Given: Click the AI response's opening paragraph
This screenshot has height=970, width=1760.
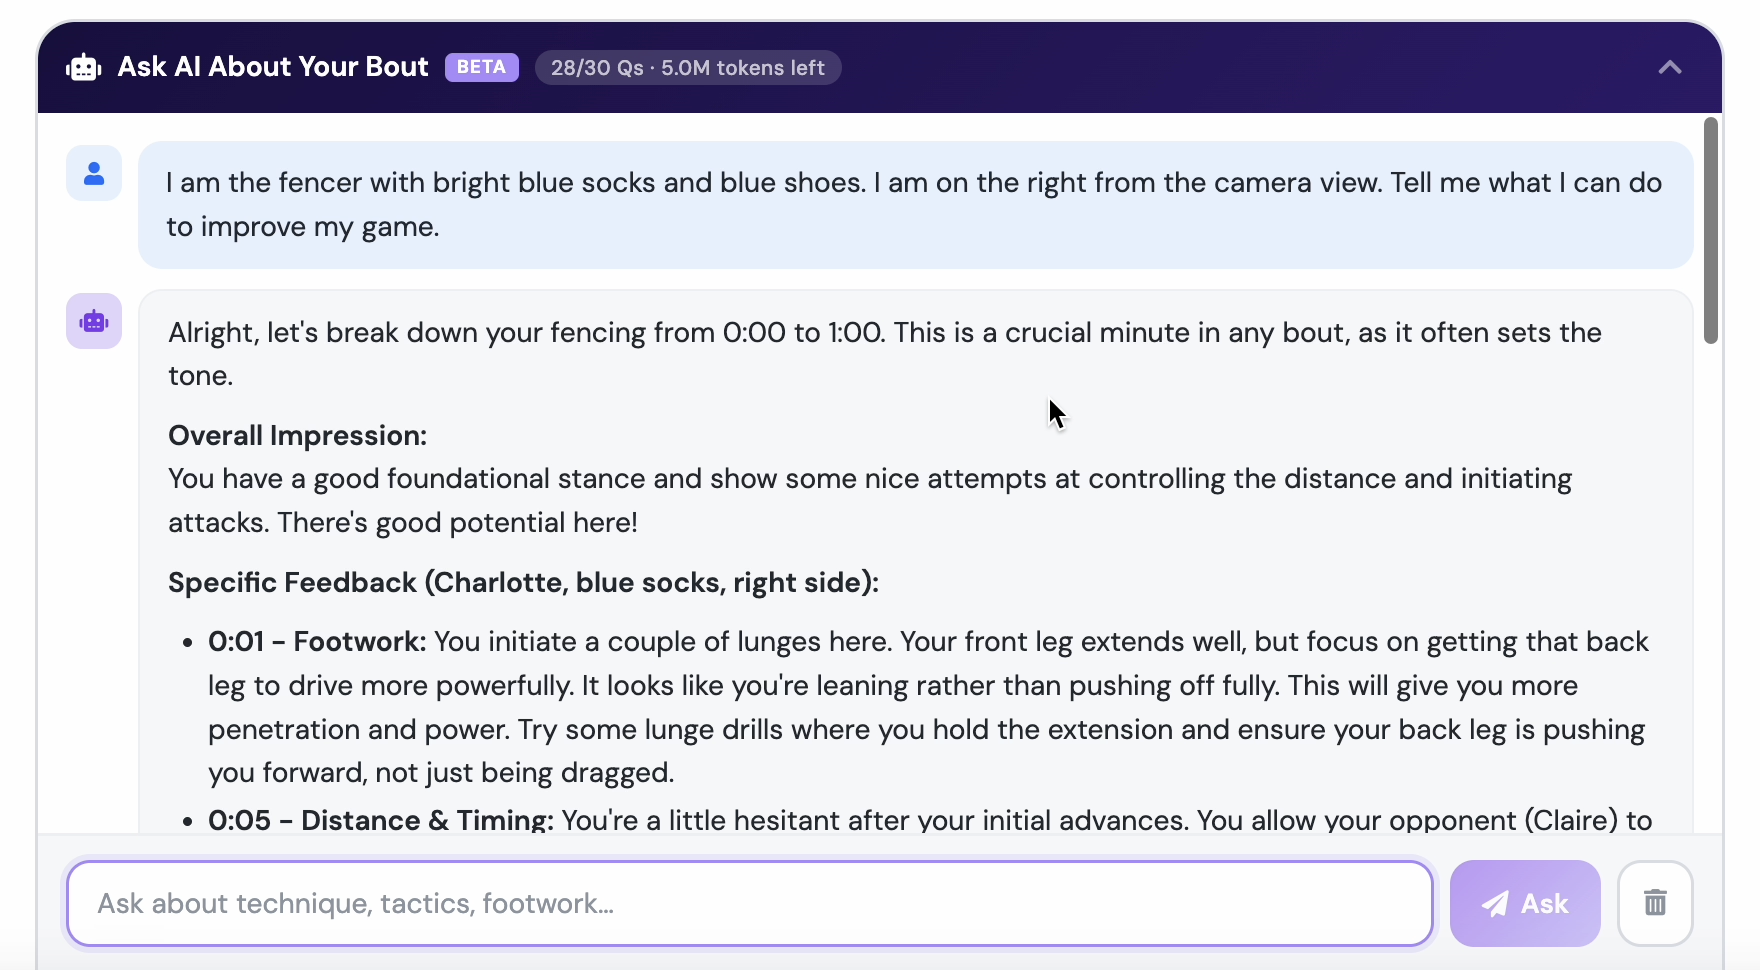Looking at the screenshot, I should tap(884, 354).
